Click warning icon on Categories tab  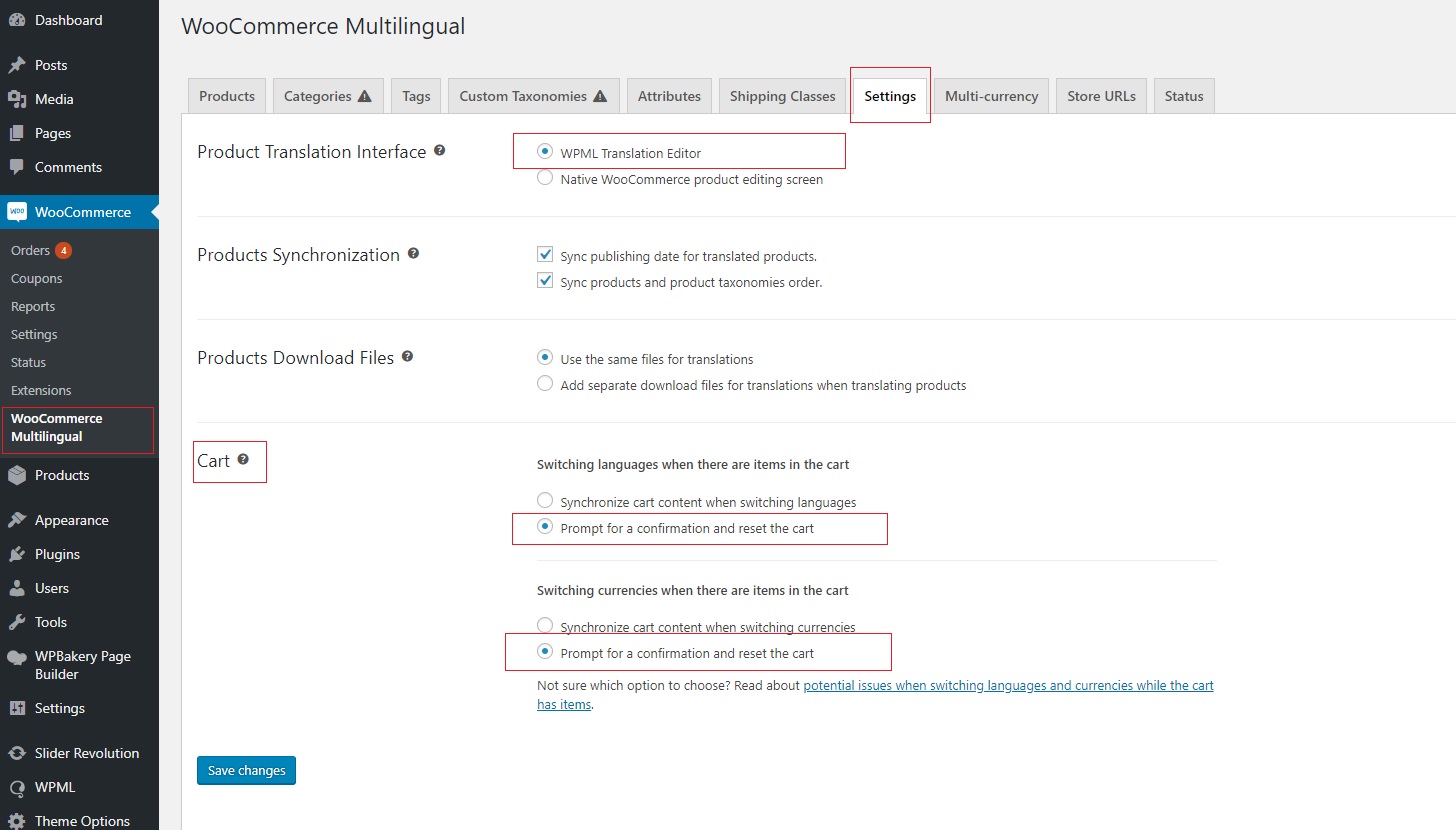tap(364, 97)
